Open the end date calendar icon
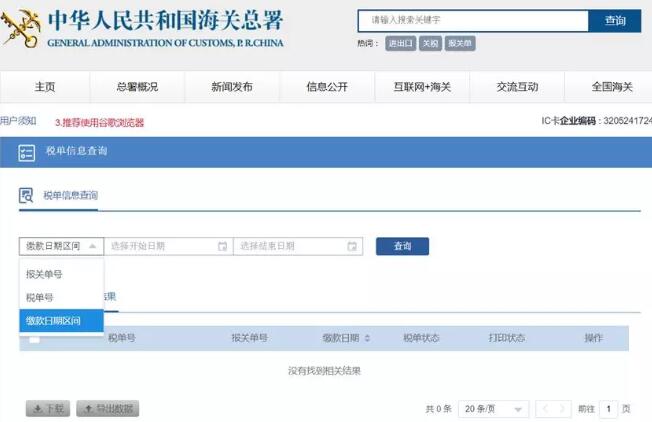 [352, 246]
